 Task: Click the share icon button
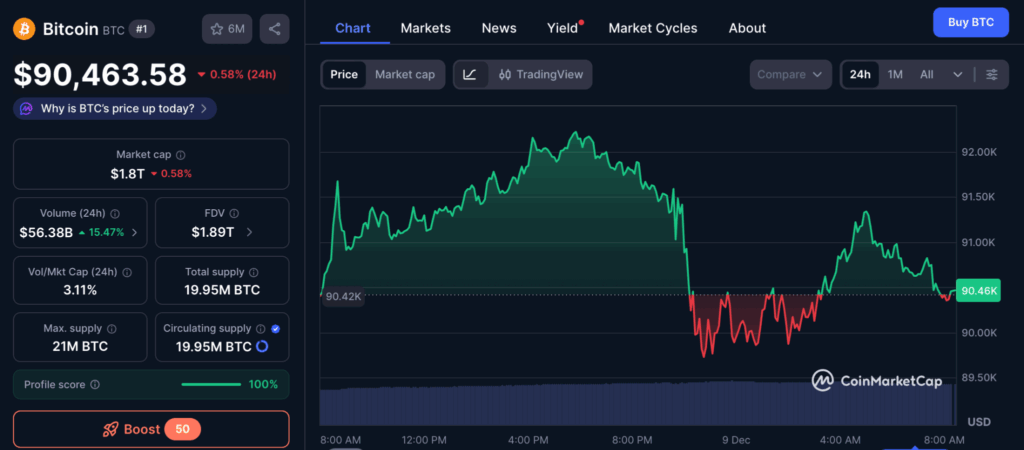pyautogui.click(x=274, y=29)
